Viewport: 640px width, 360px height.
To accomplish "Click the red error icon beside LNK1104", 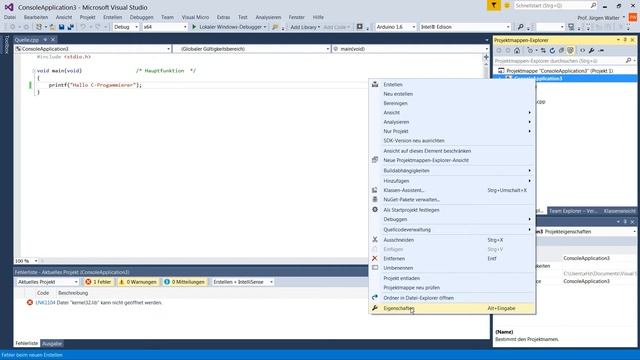I will [x=30, y=302].
